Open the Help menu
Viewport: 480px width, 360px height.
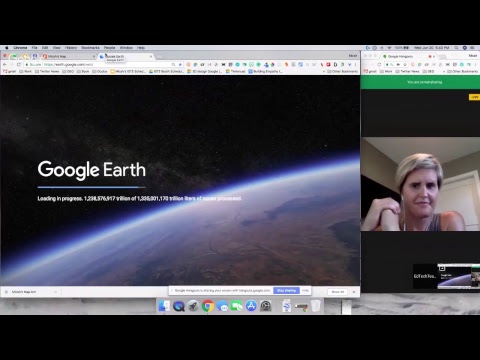pyautogui.click(x=141, y=48)
